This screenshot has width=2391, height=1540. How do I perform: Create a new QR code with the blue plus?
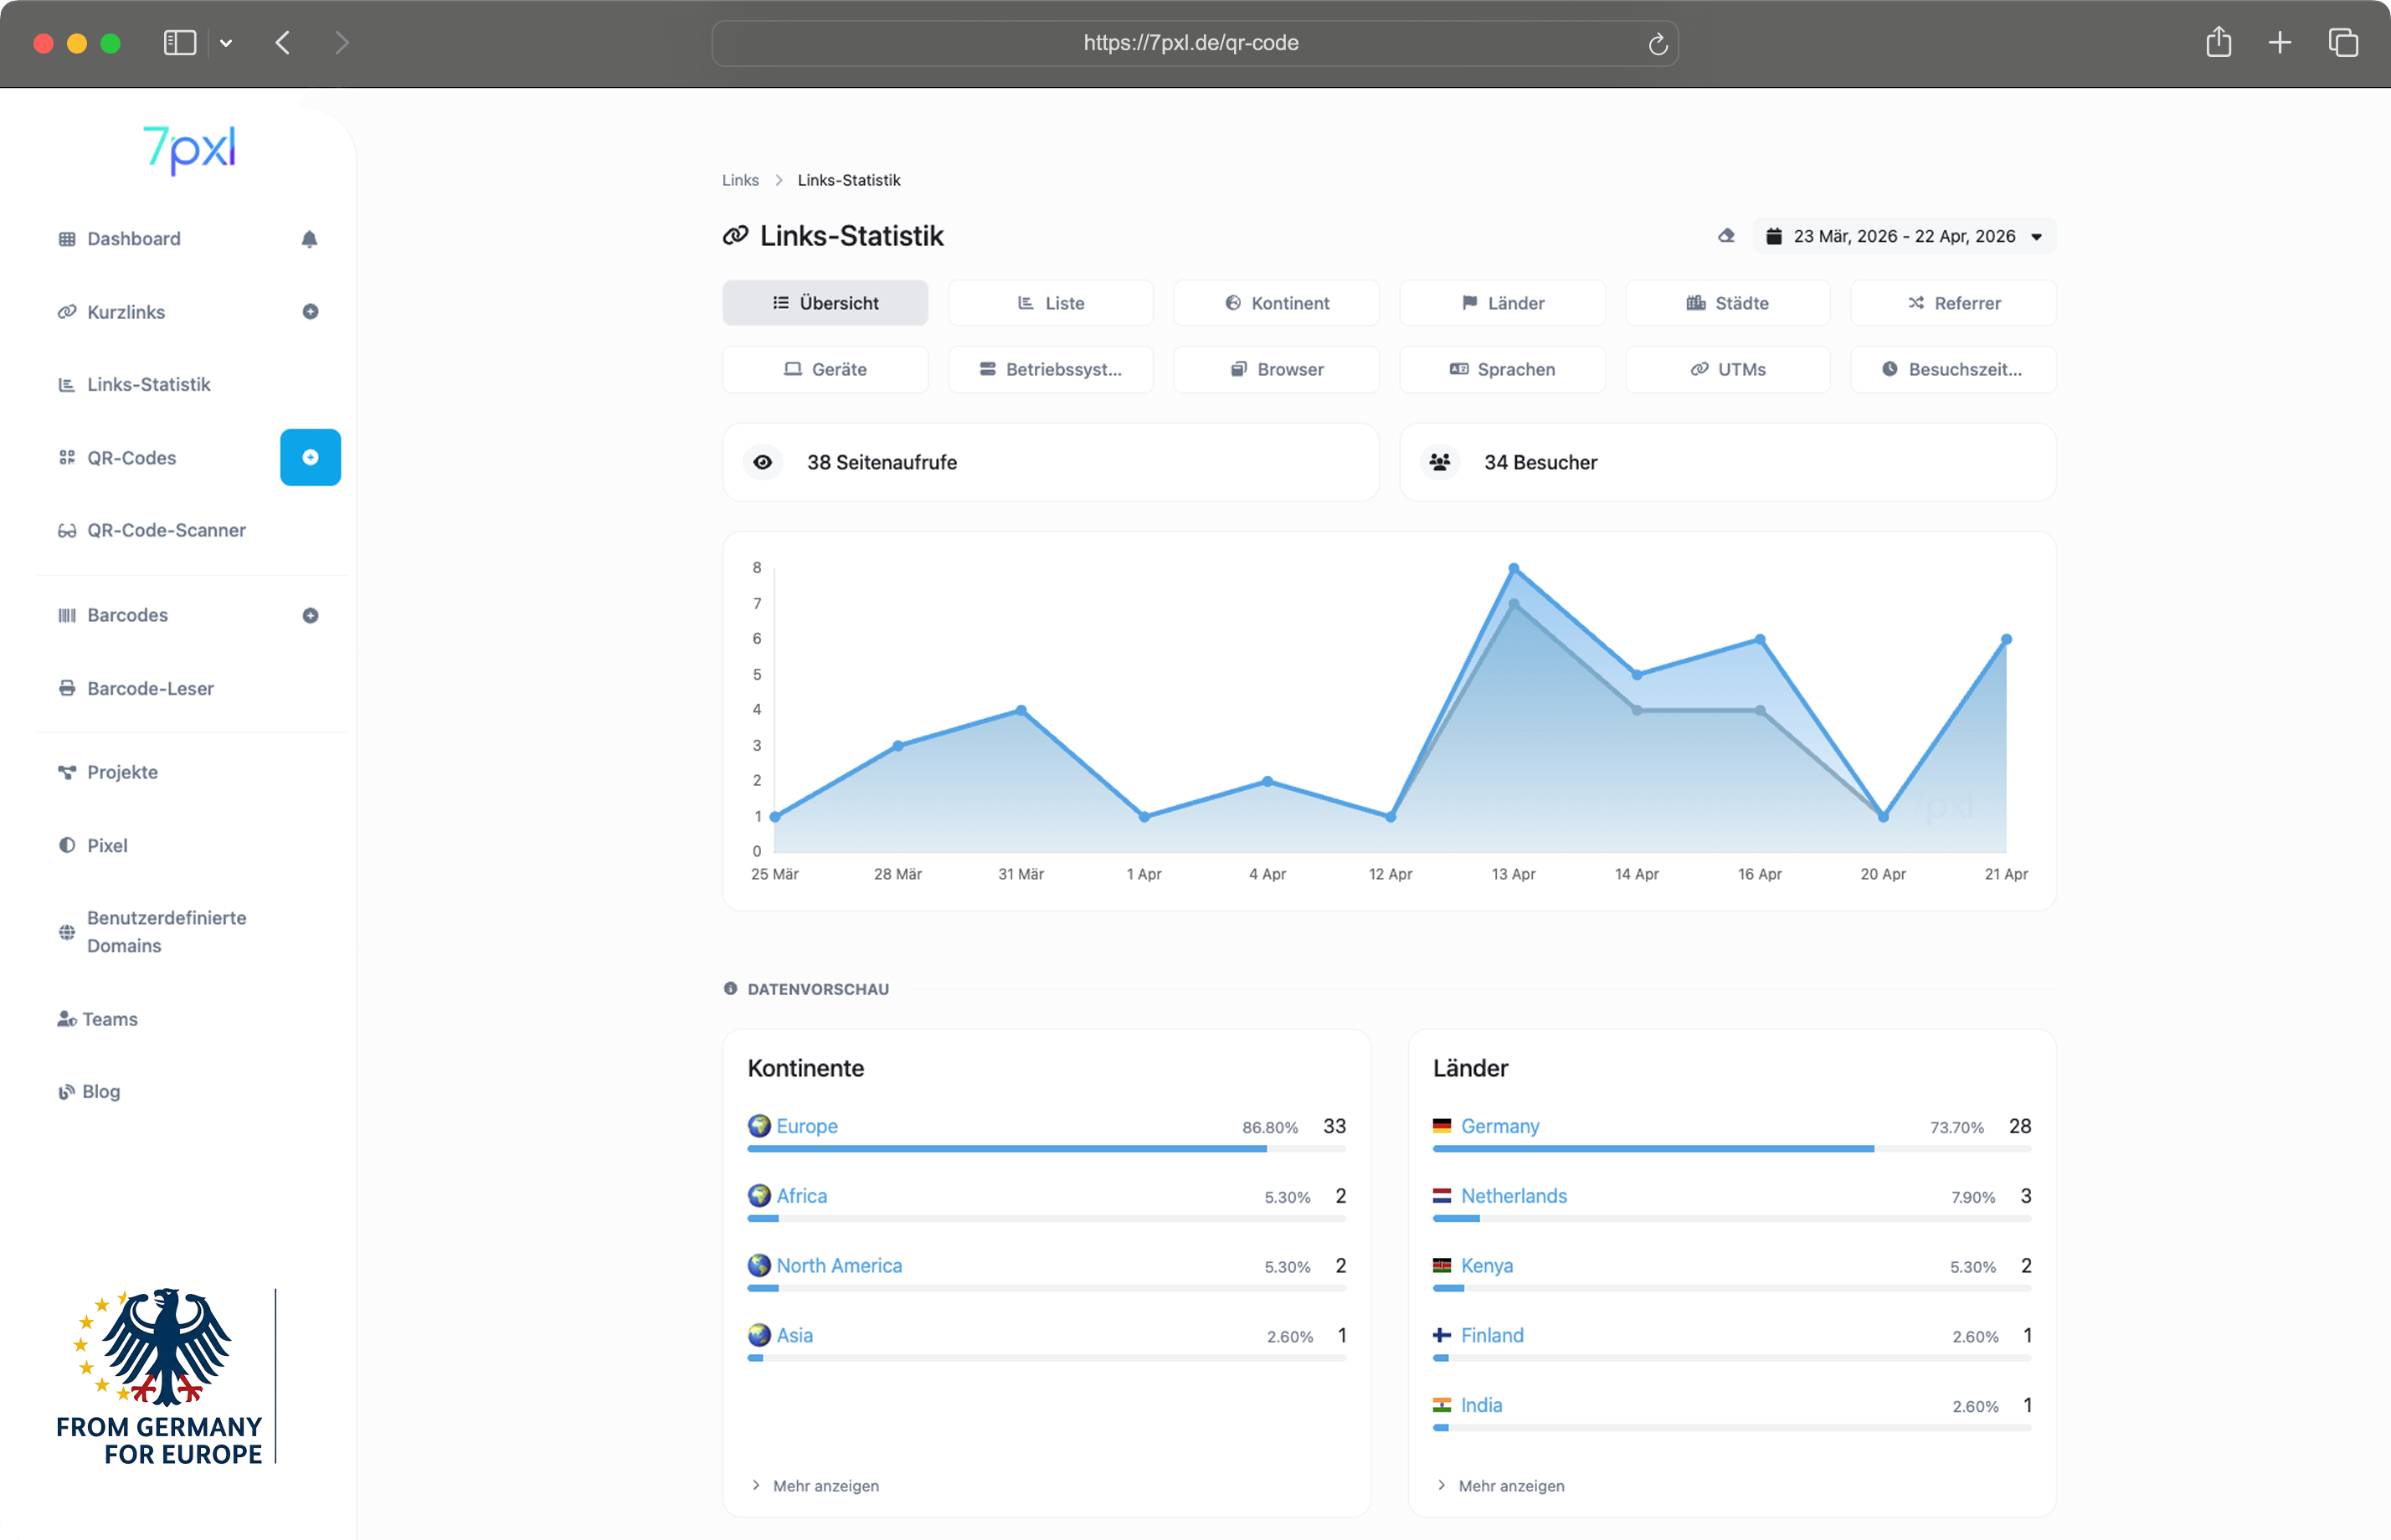click(311, 457)
